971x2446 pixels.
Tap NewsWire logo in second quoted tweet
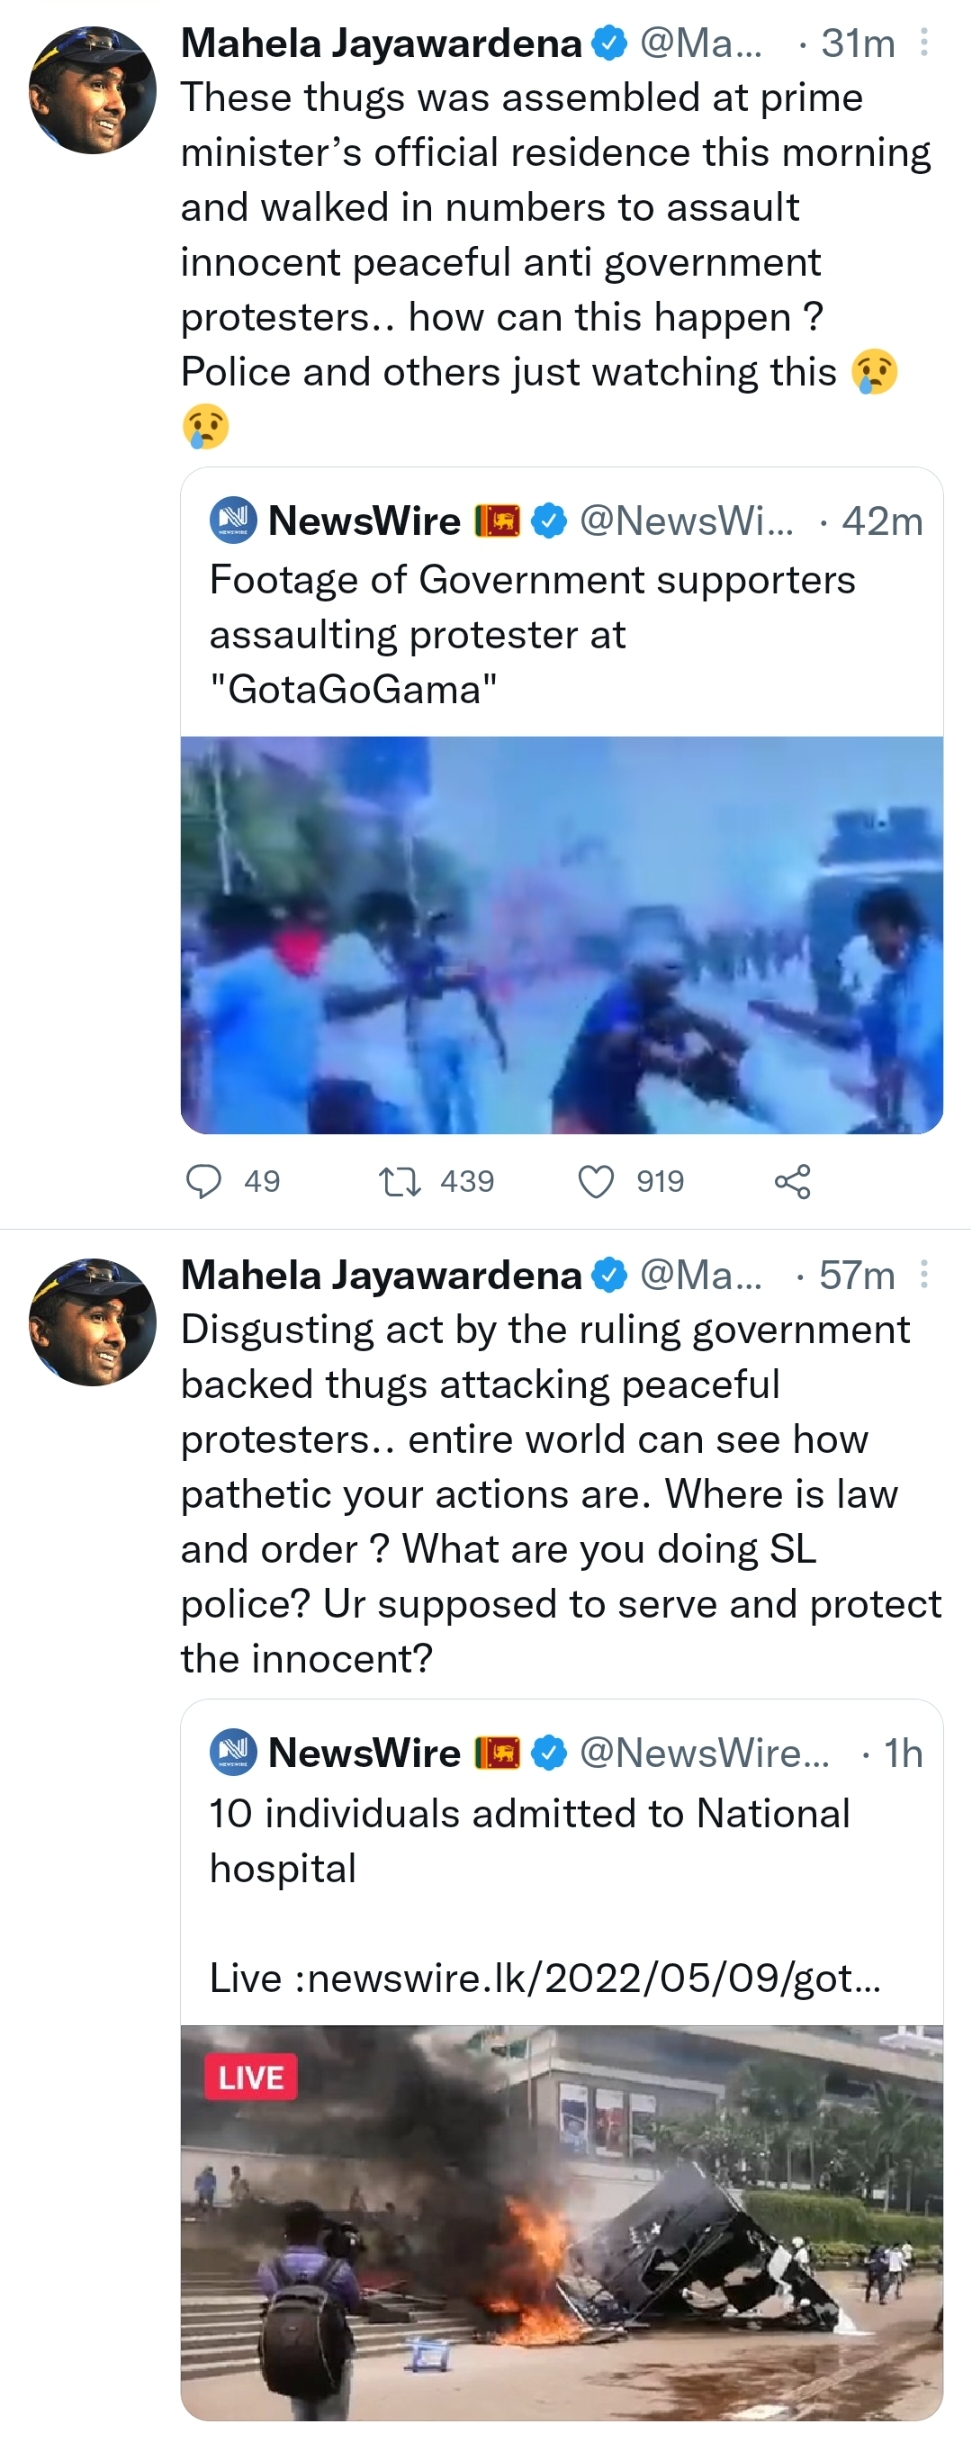click(x=233, y=1752)
